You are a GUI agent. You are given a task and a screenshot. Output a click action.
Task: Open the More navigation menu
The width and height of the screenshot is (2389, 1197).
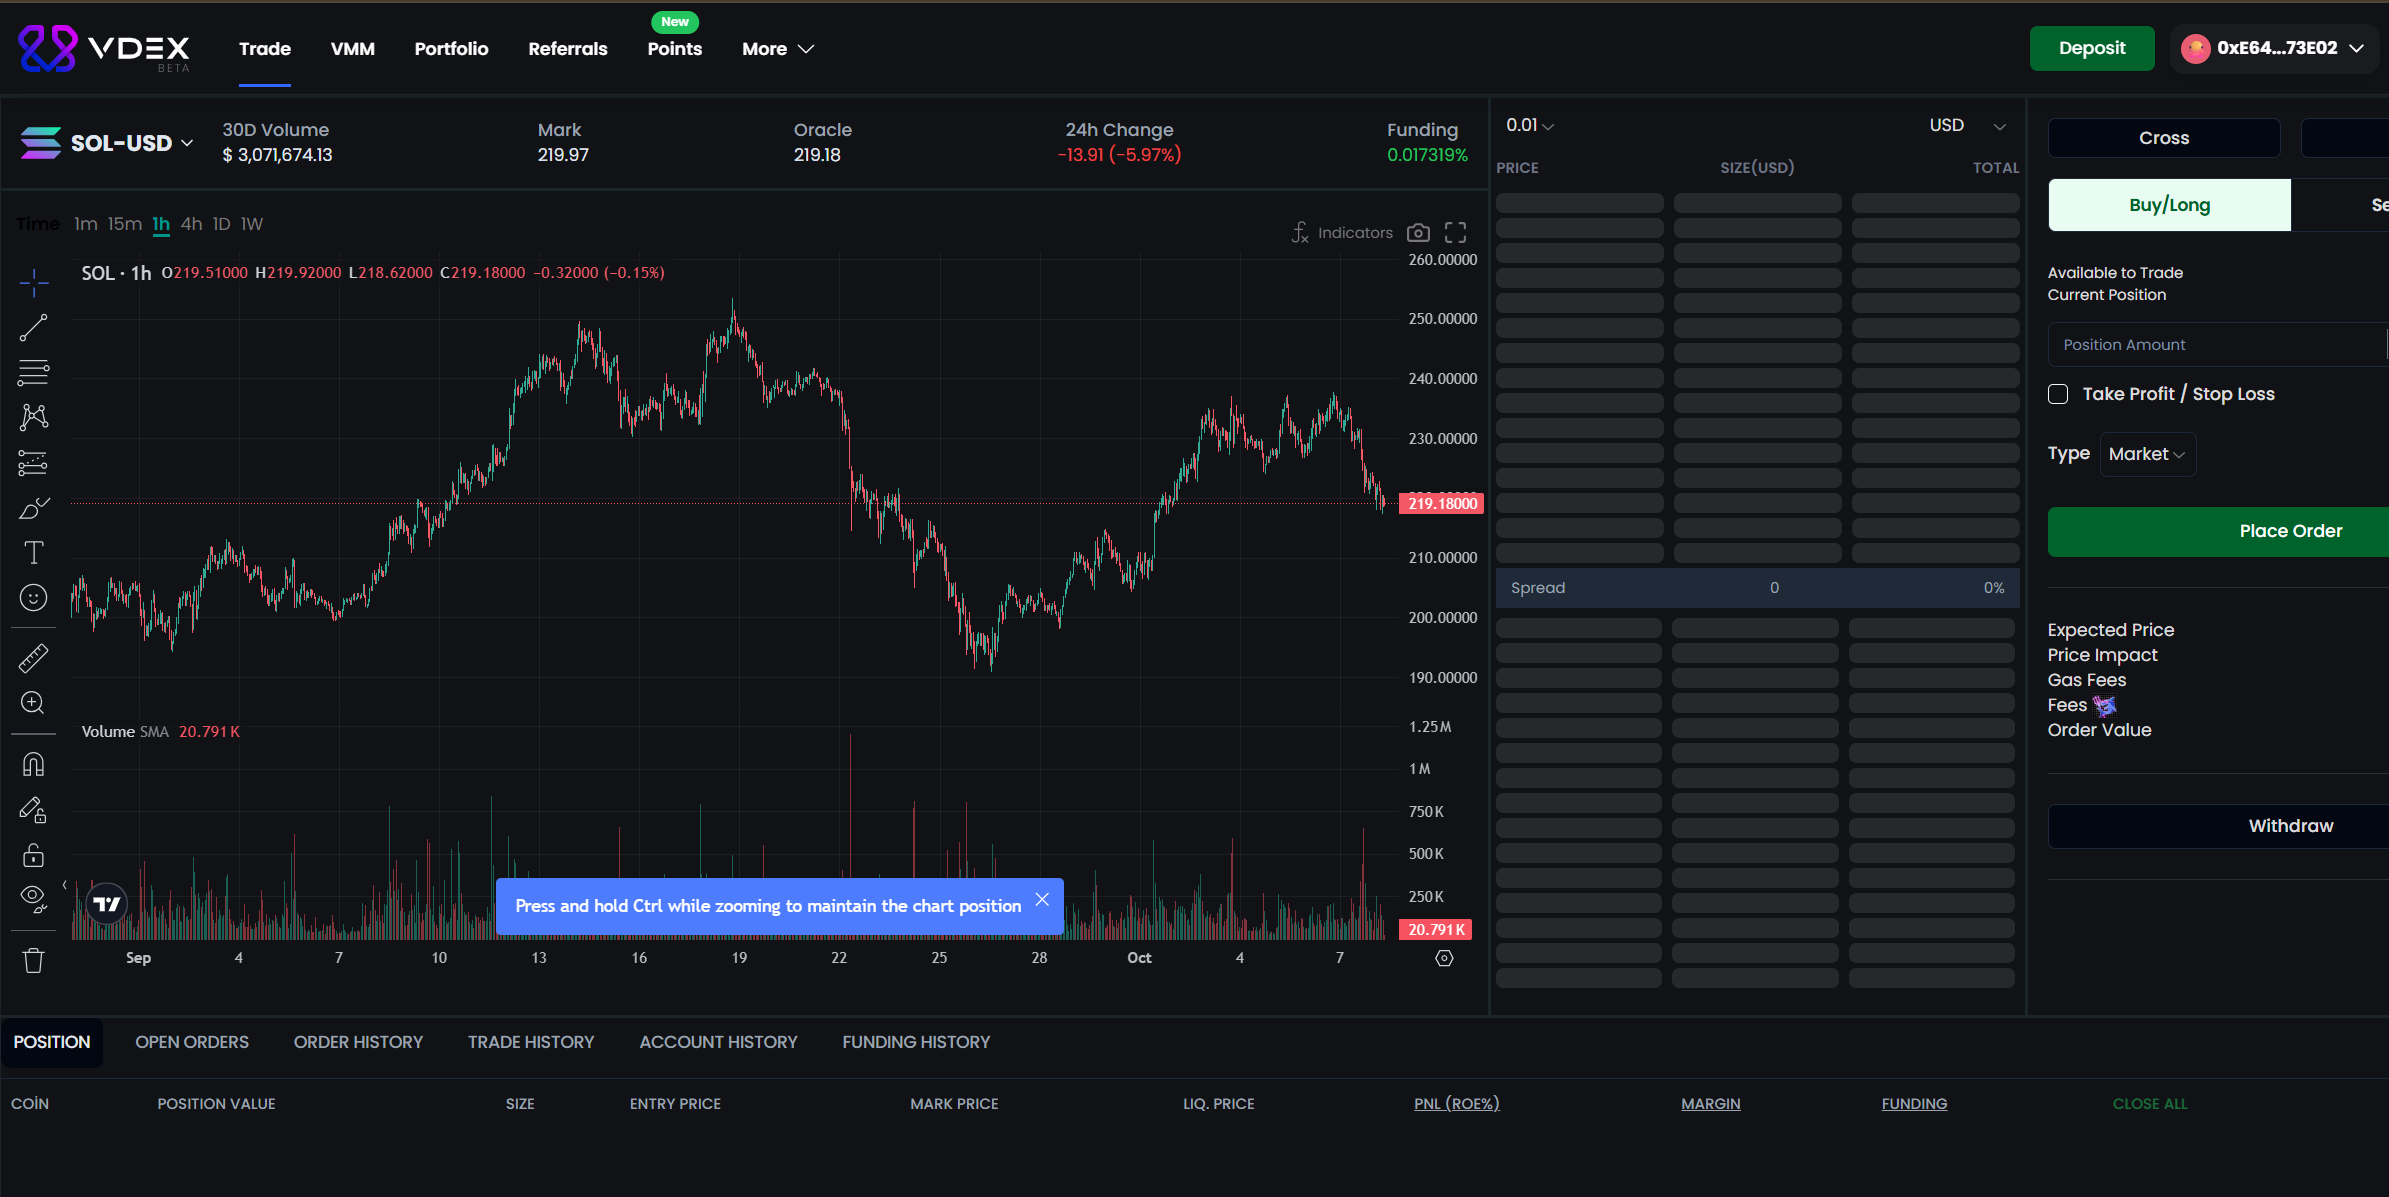coord(777,48)
